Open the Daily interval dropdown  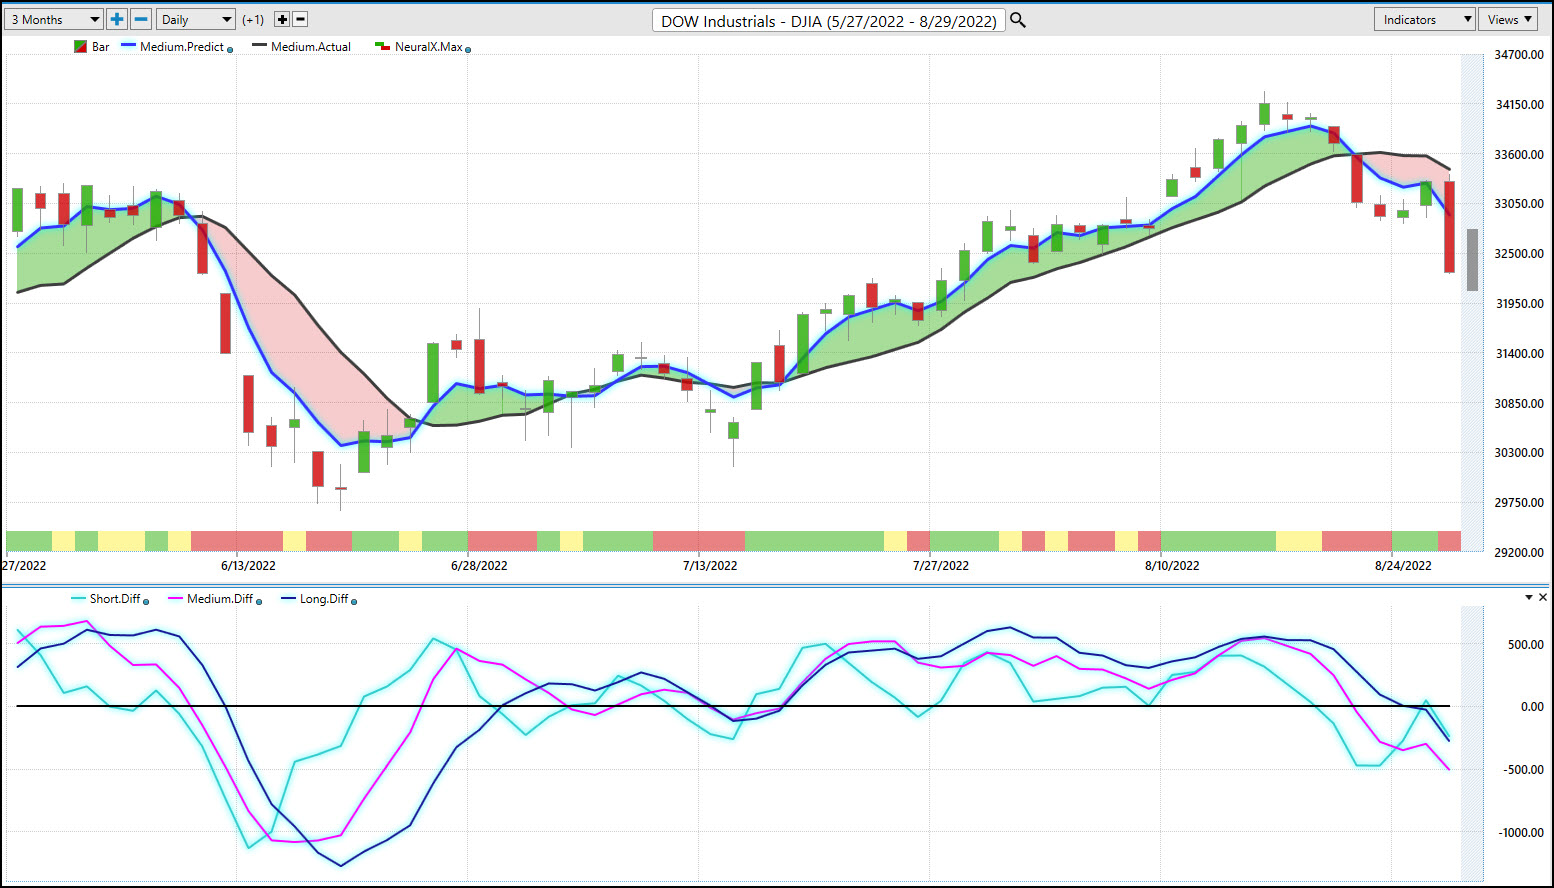196,19
